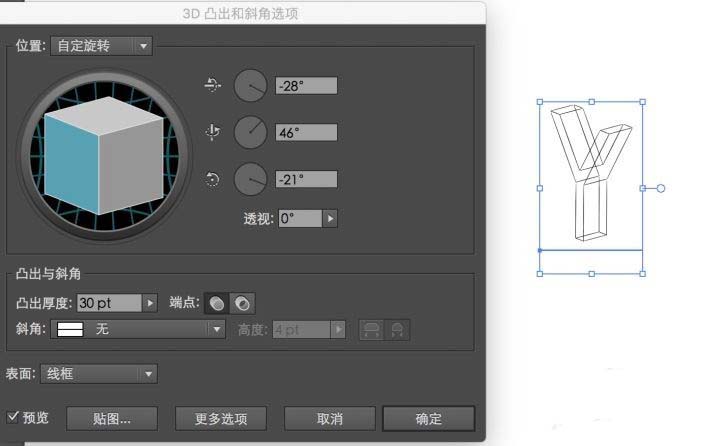Open the 高度 height slider arrow

pyautogui.click(x=338, y=330)
